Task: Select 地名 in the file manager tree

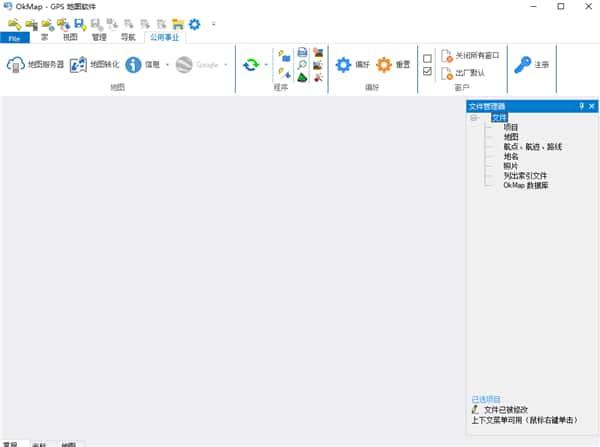Action: 511,156
